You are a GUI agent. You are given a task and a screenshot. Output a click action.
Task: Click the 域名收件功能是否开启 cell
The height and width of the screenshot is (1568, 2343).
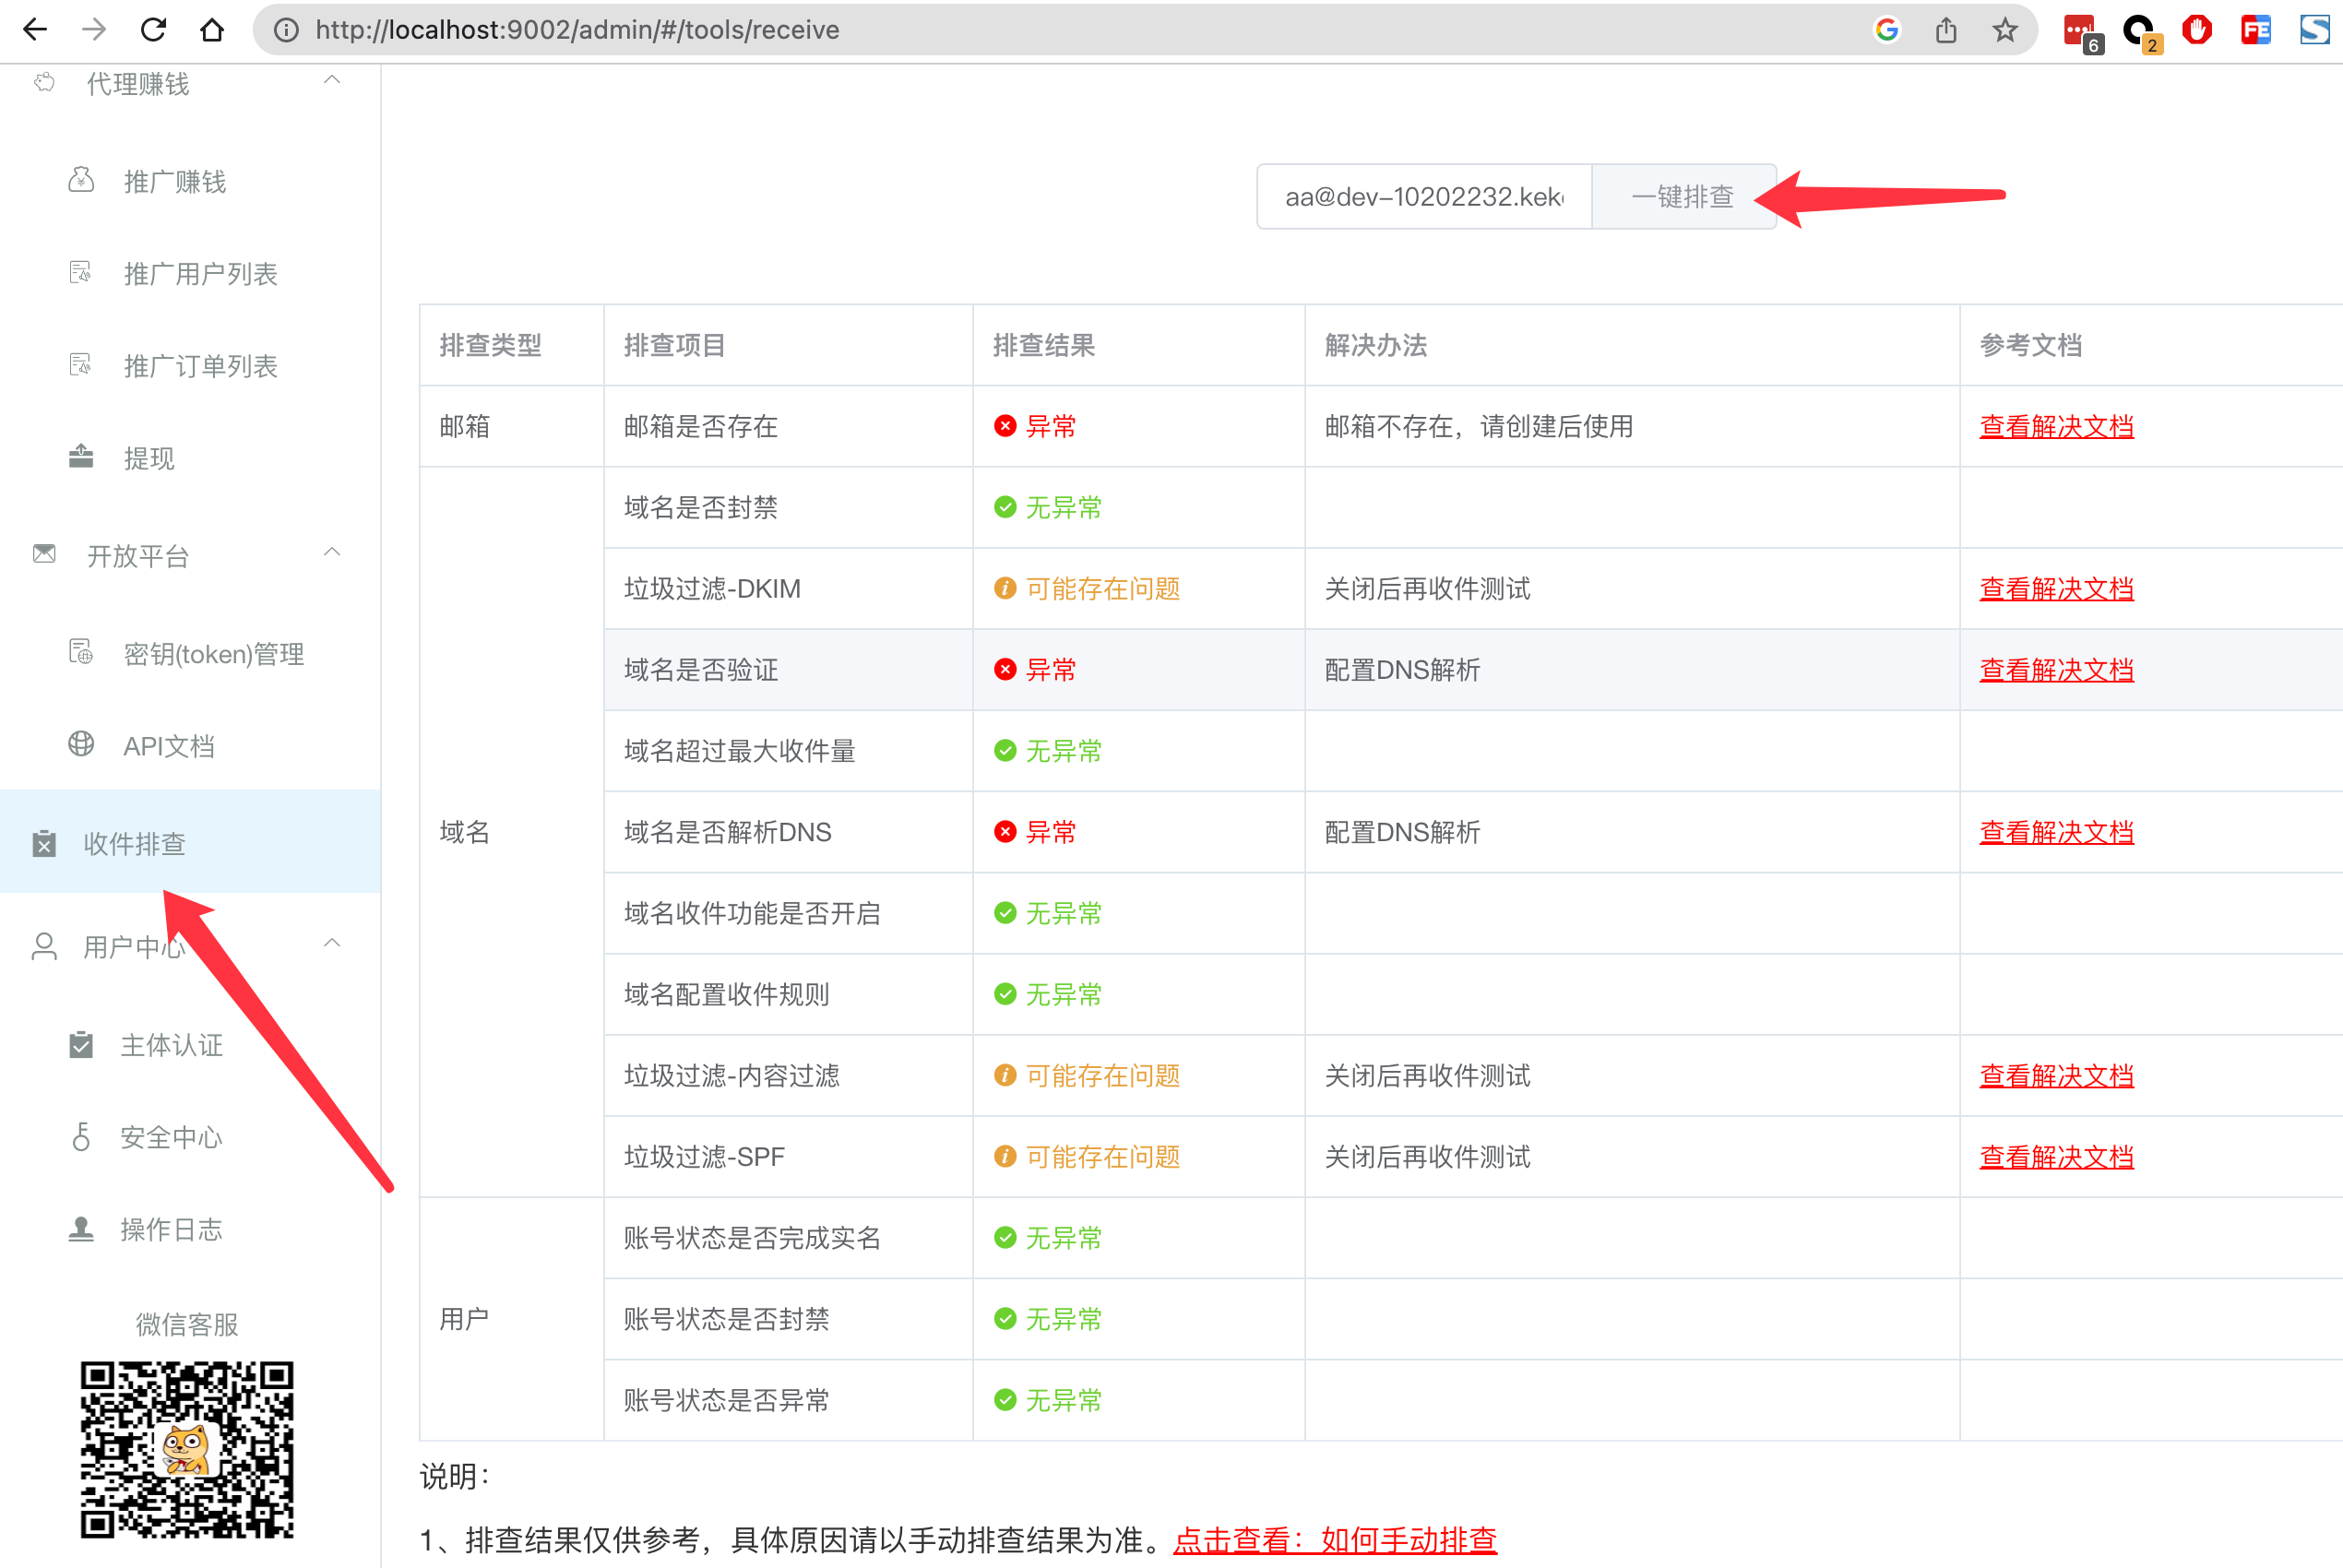[x=788, y=913]
